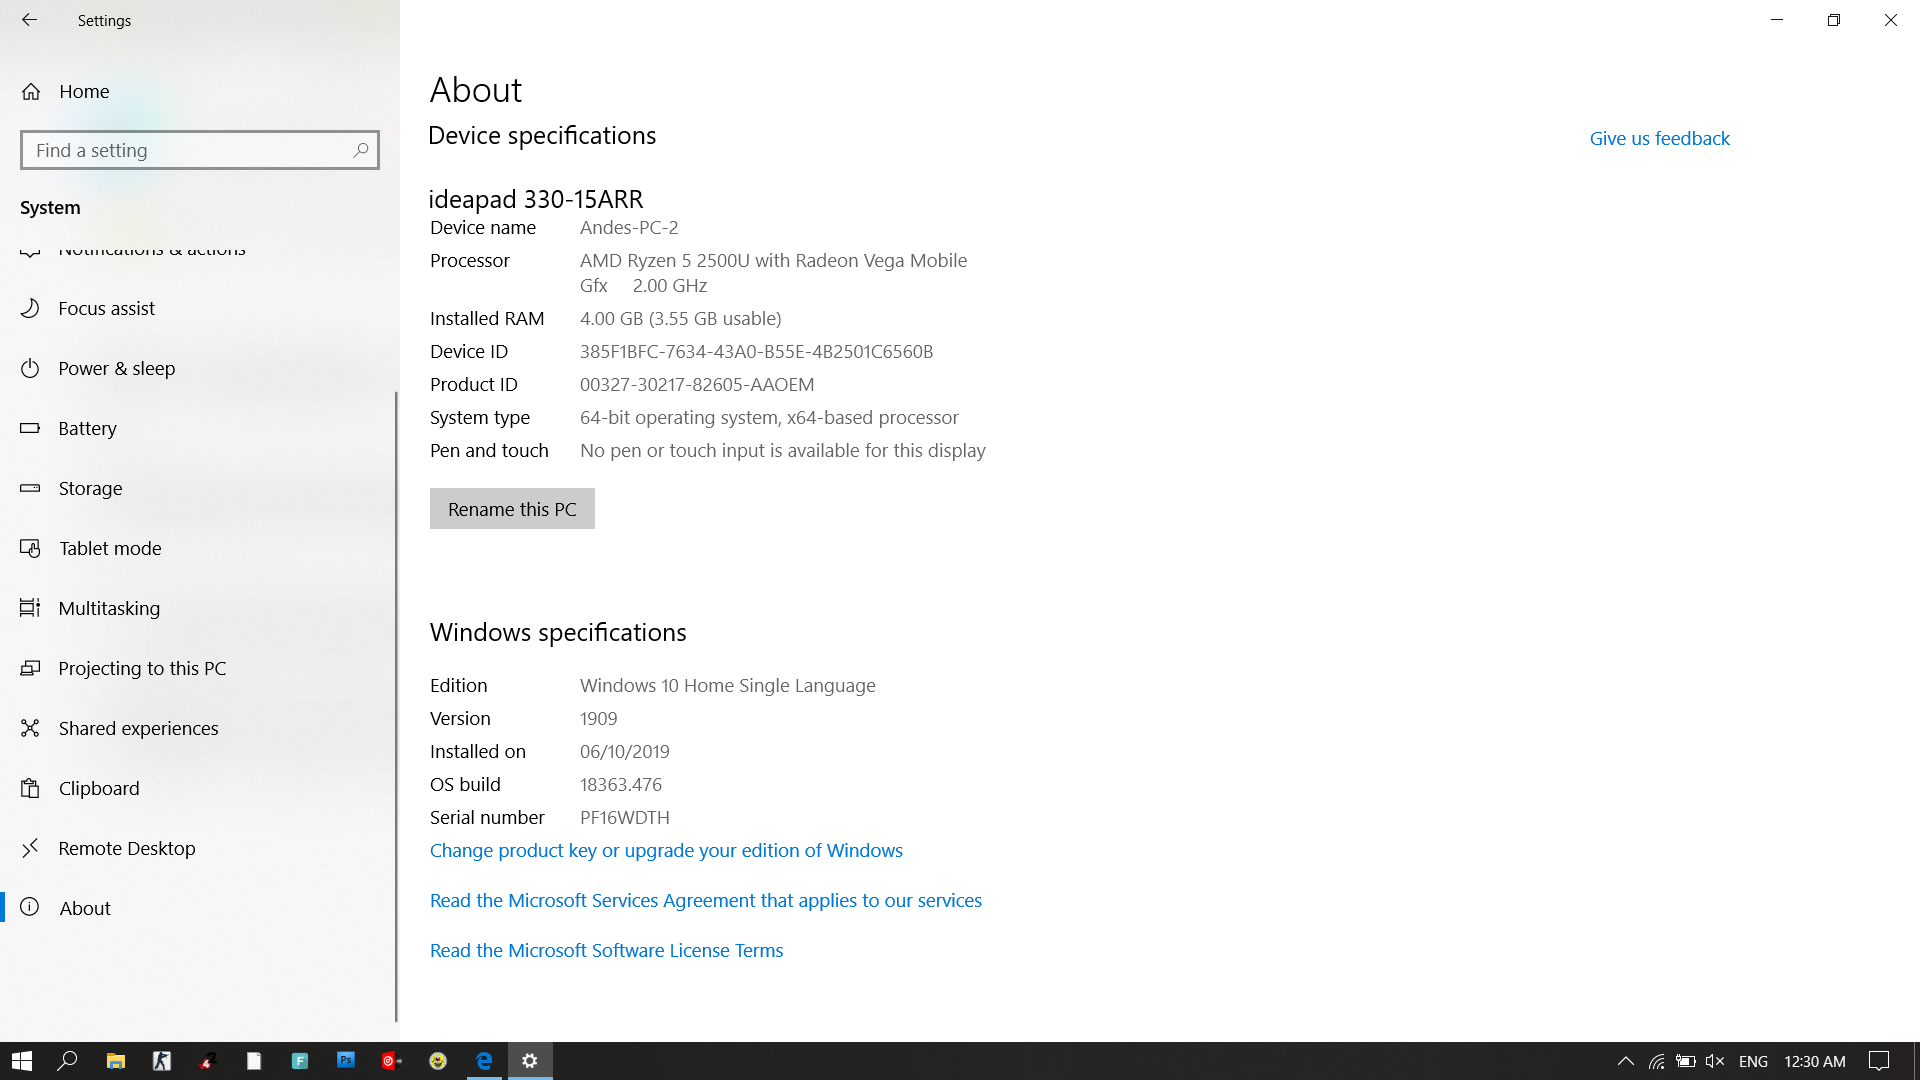
Task: Click the Power & sleep power icon
Action: [30, 368]
